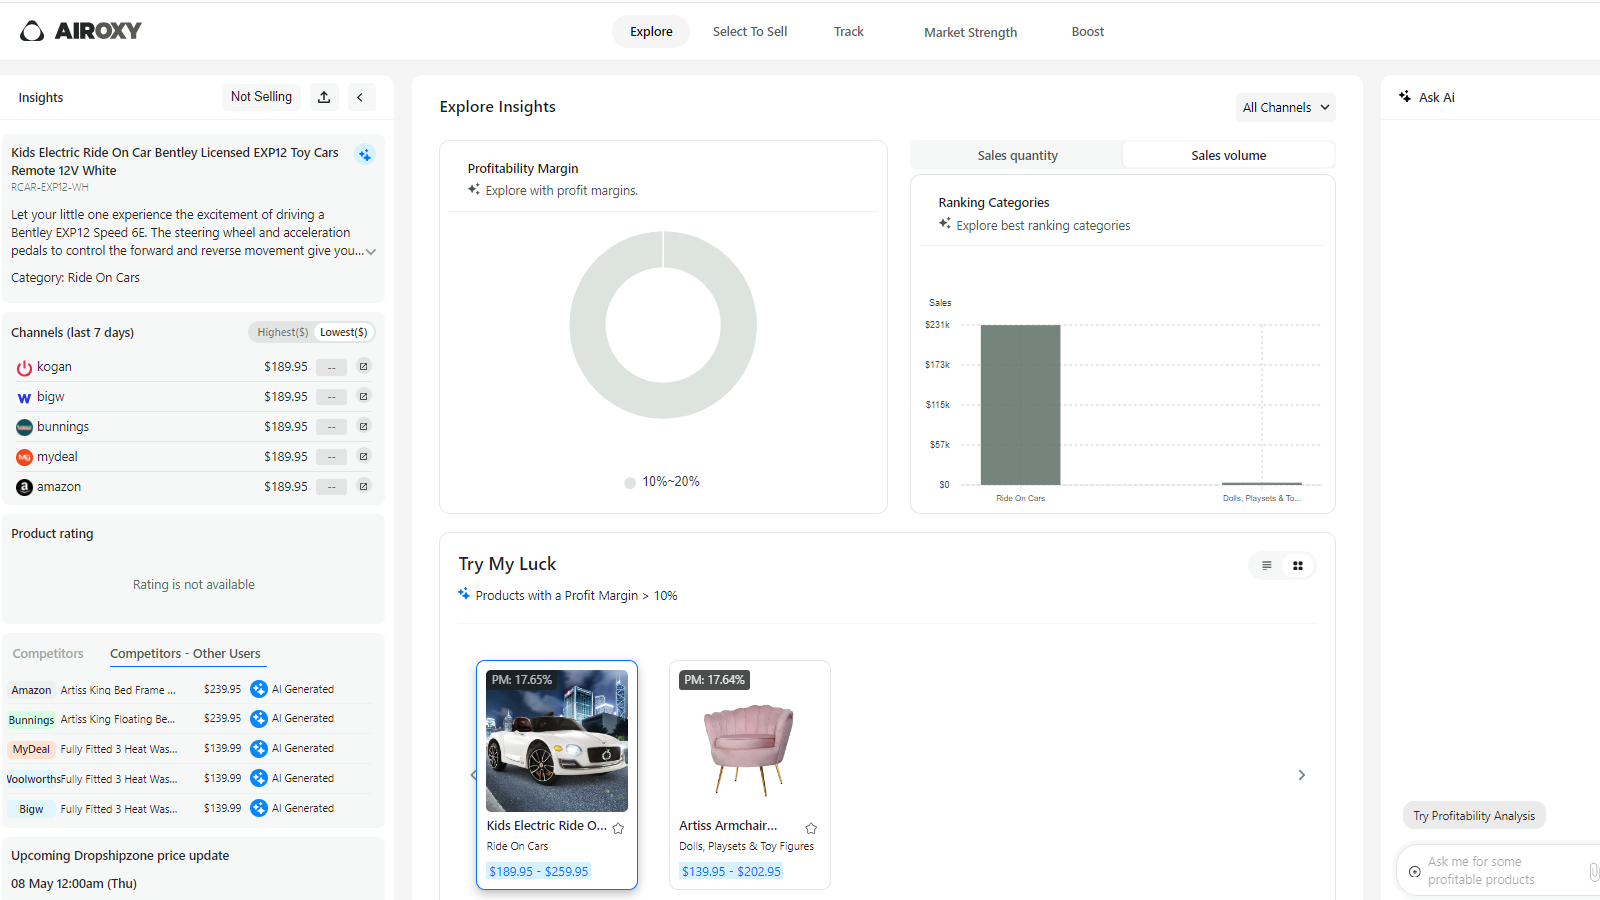Switch Try My Luck to list view

[x=1266, y=566]
